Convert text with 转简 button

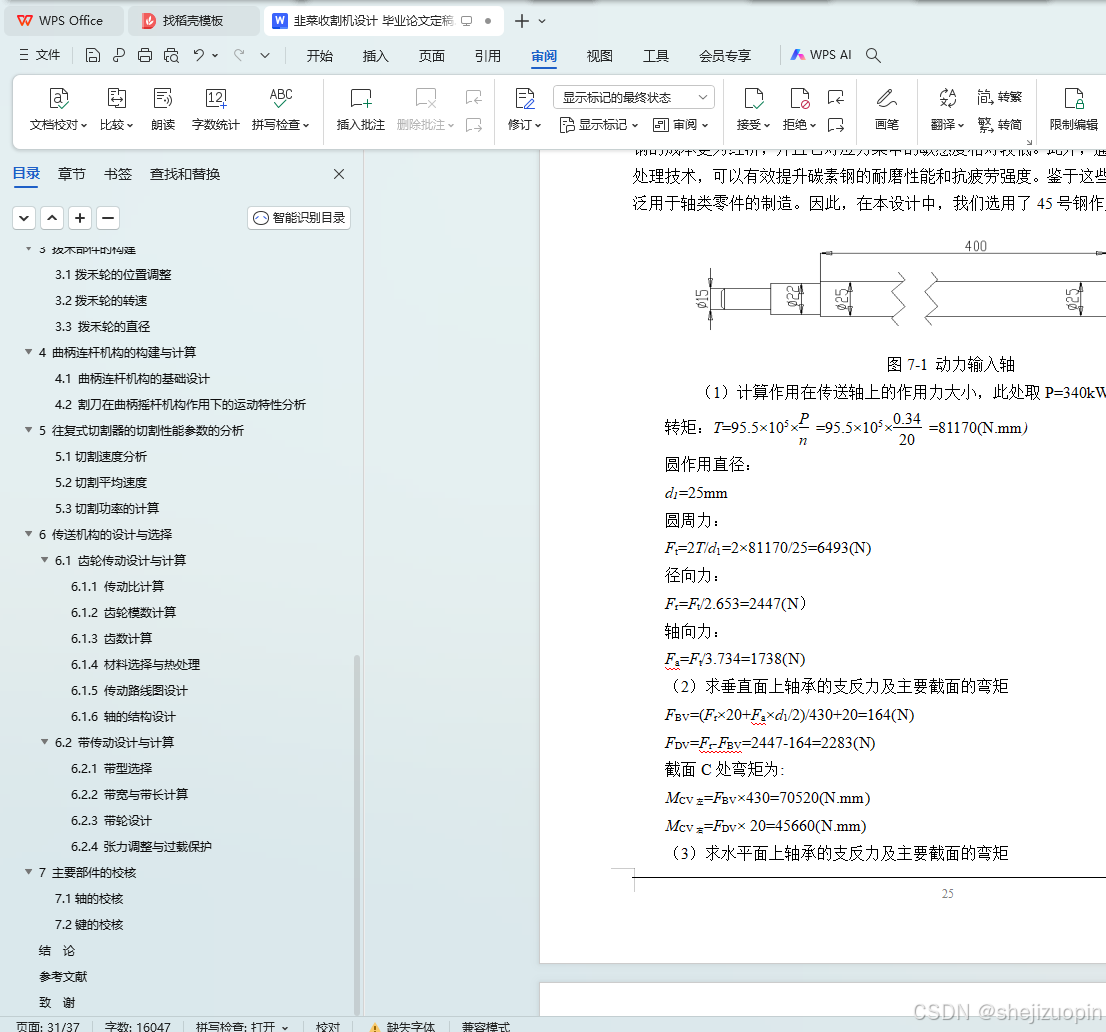point(999,125)
